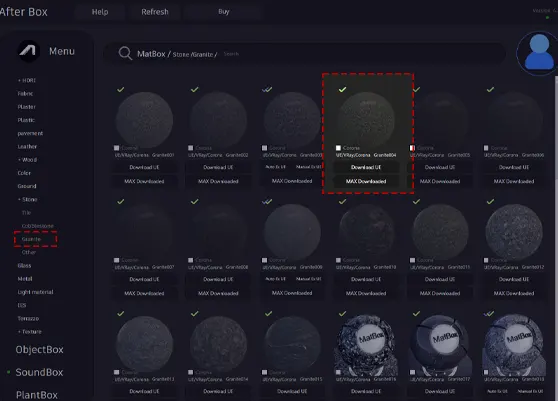
Task: Select Terrazzo category in sidebar
Action: click(x=28, y=318)
